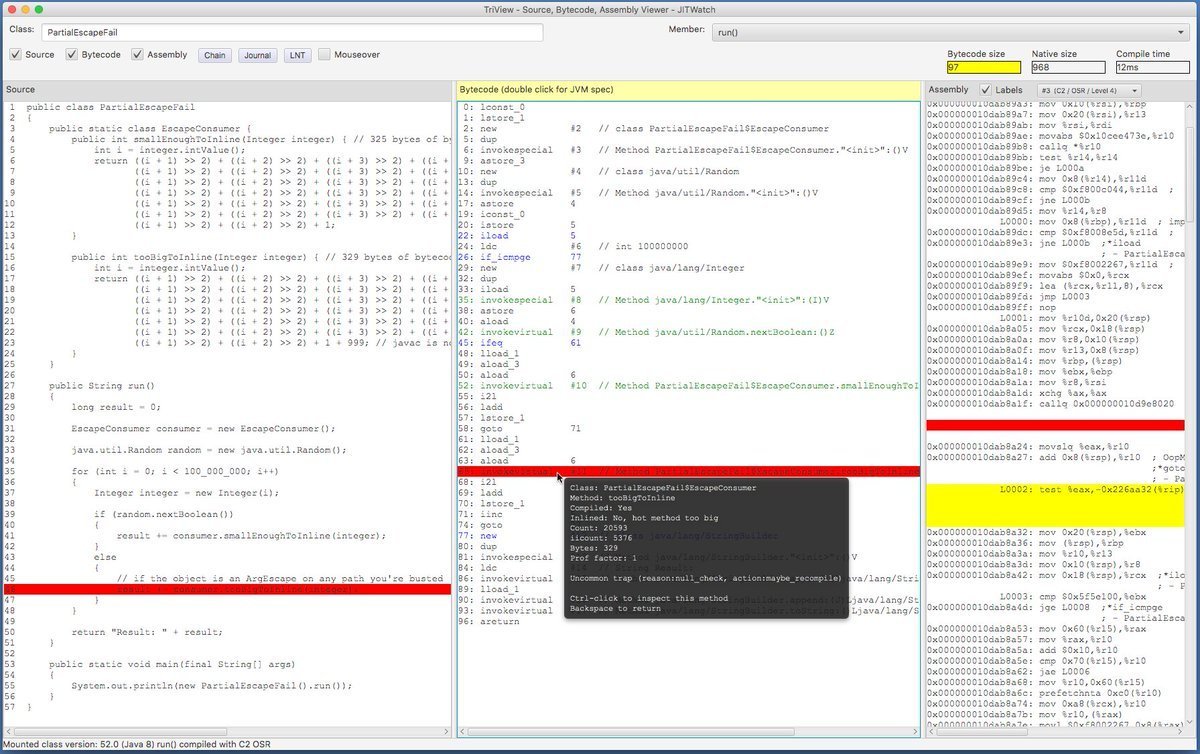This screenshot has height=754, width=1200.
Task: Toggle the Assembly panel checkbox
Action: 138,55
